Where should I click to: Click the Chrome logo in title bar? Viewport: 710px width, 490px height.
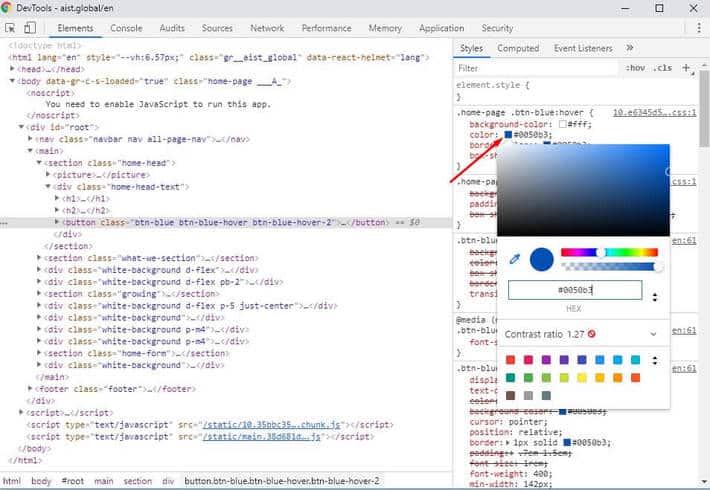(6, 8)
